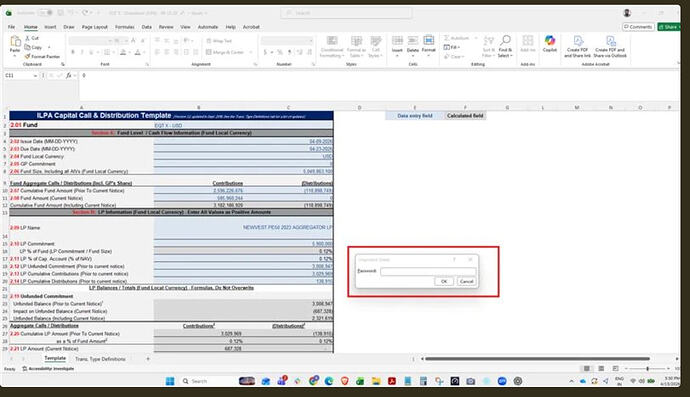Toggle the AutoSave switch
Viewport: 690px width, 397px height.
tap(45, 13)
